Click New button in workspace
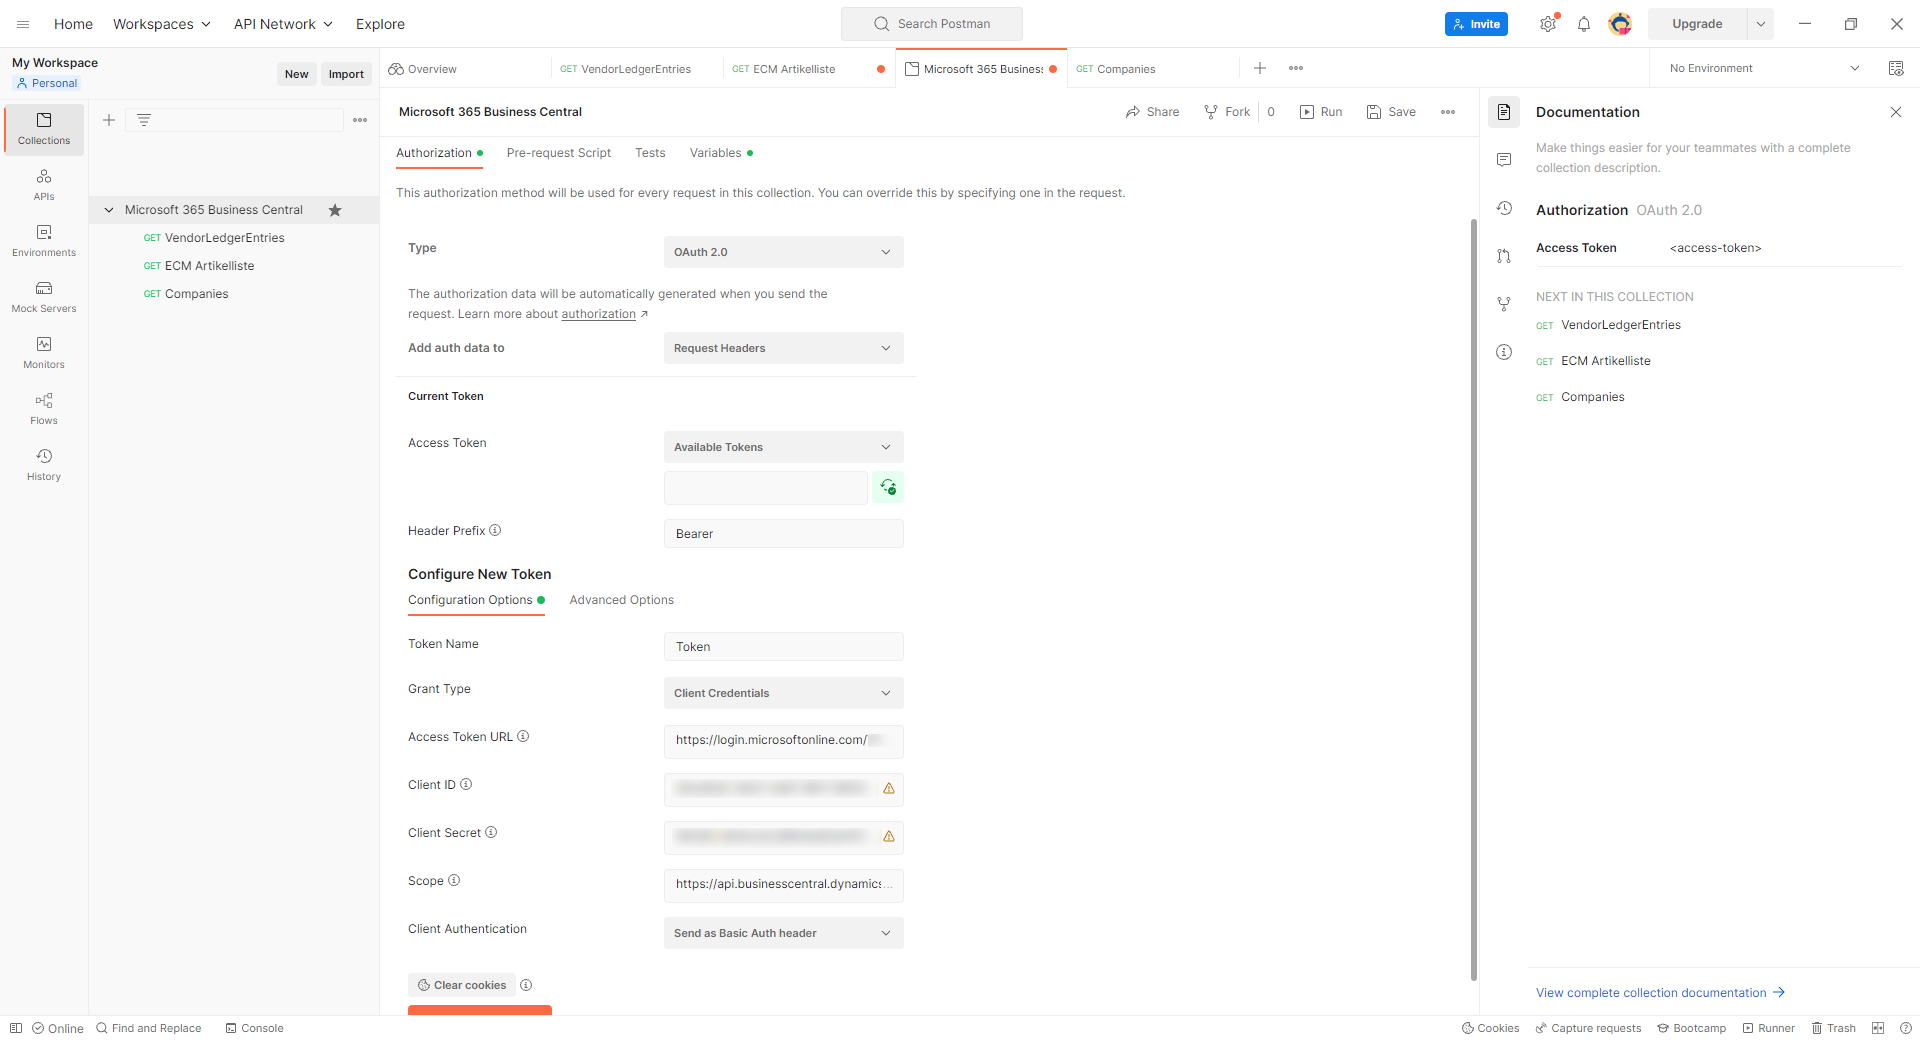 297,74
